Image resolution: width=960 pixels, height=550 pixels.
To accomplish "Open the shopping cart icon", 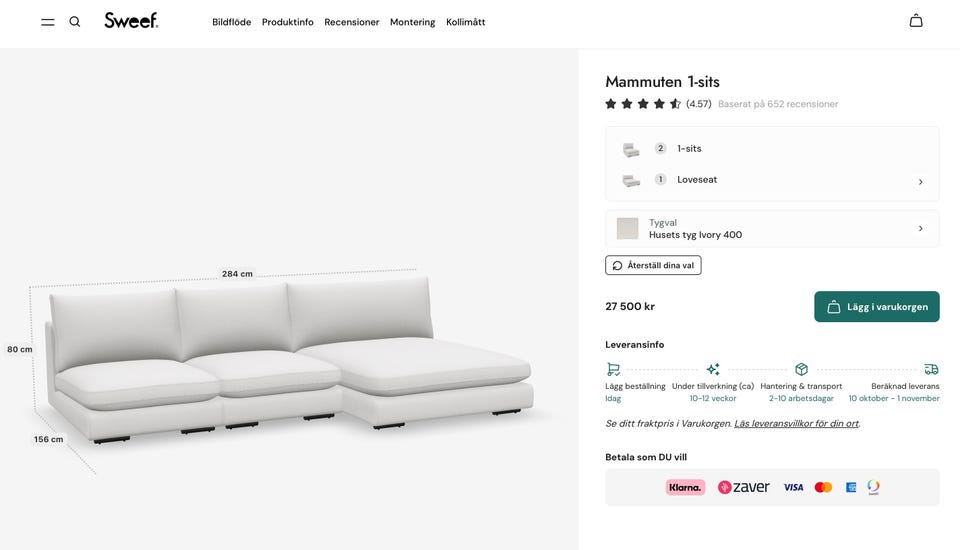I will 916,21.
